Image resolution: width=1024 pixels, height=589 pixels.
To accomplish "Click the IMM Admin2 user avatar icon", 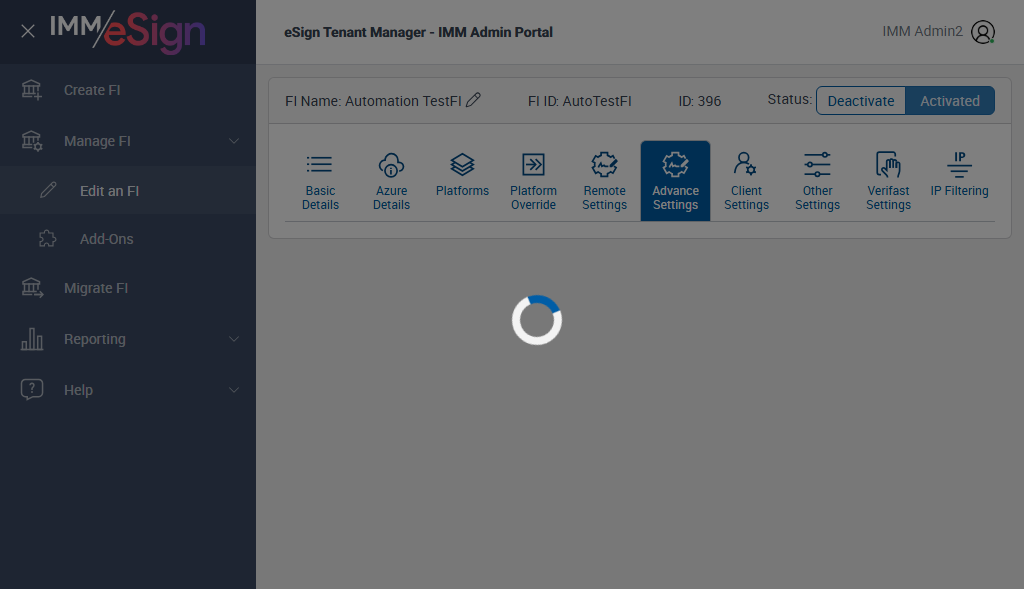I will tap(983, 31).
